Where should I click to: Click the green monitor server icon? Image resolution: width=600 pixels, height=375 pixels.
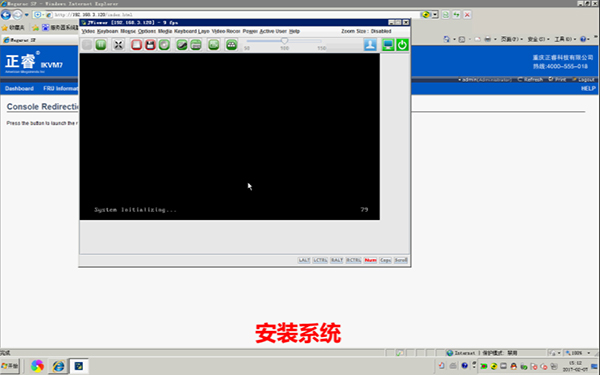[x=388, y=45]
